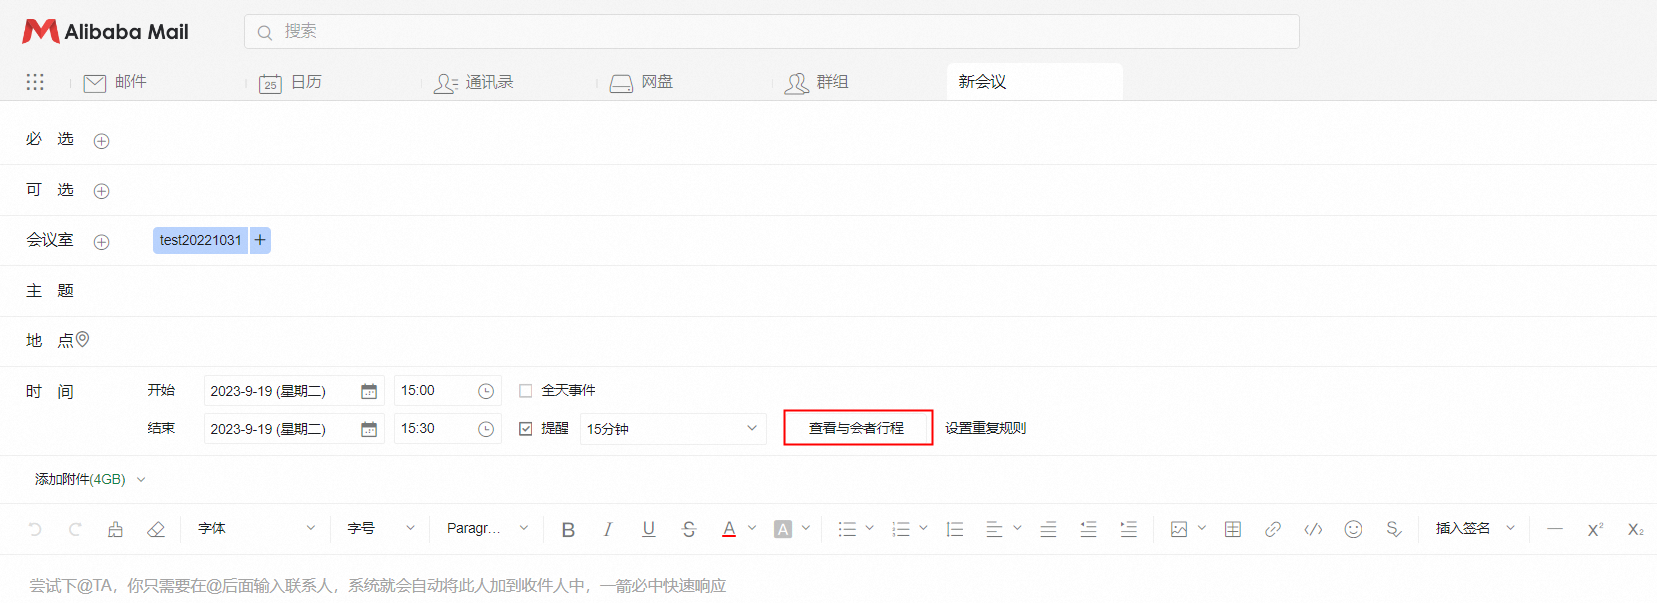Uncheck the 提醒 reminder checkbox
This screenshot has height=603, width=1657.
[525, 429]
